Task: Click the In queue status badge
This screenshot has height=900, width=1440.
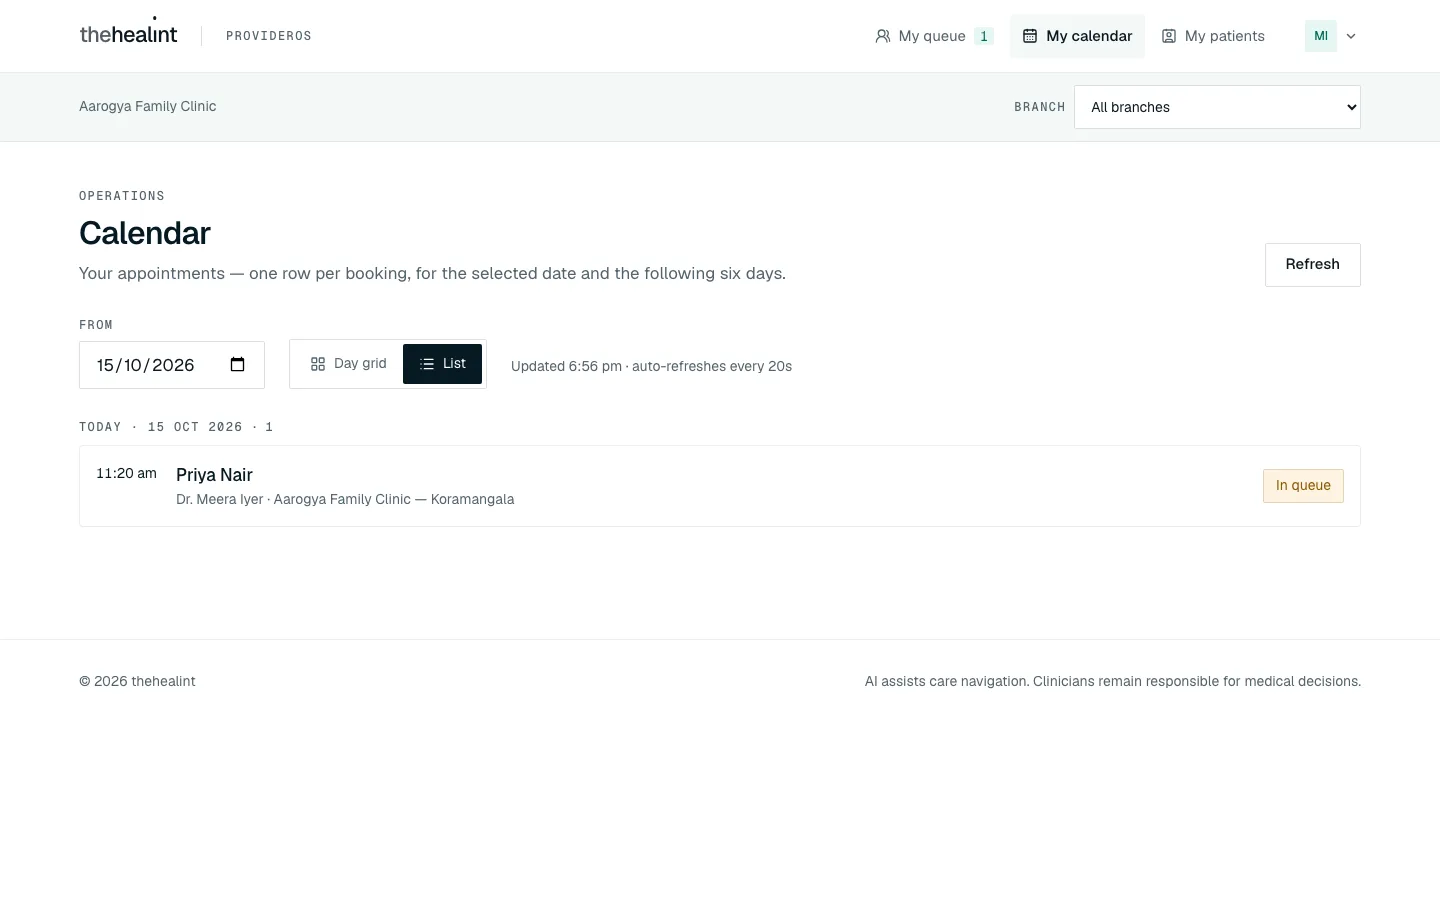Action: coord(1303,486)
